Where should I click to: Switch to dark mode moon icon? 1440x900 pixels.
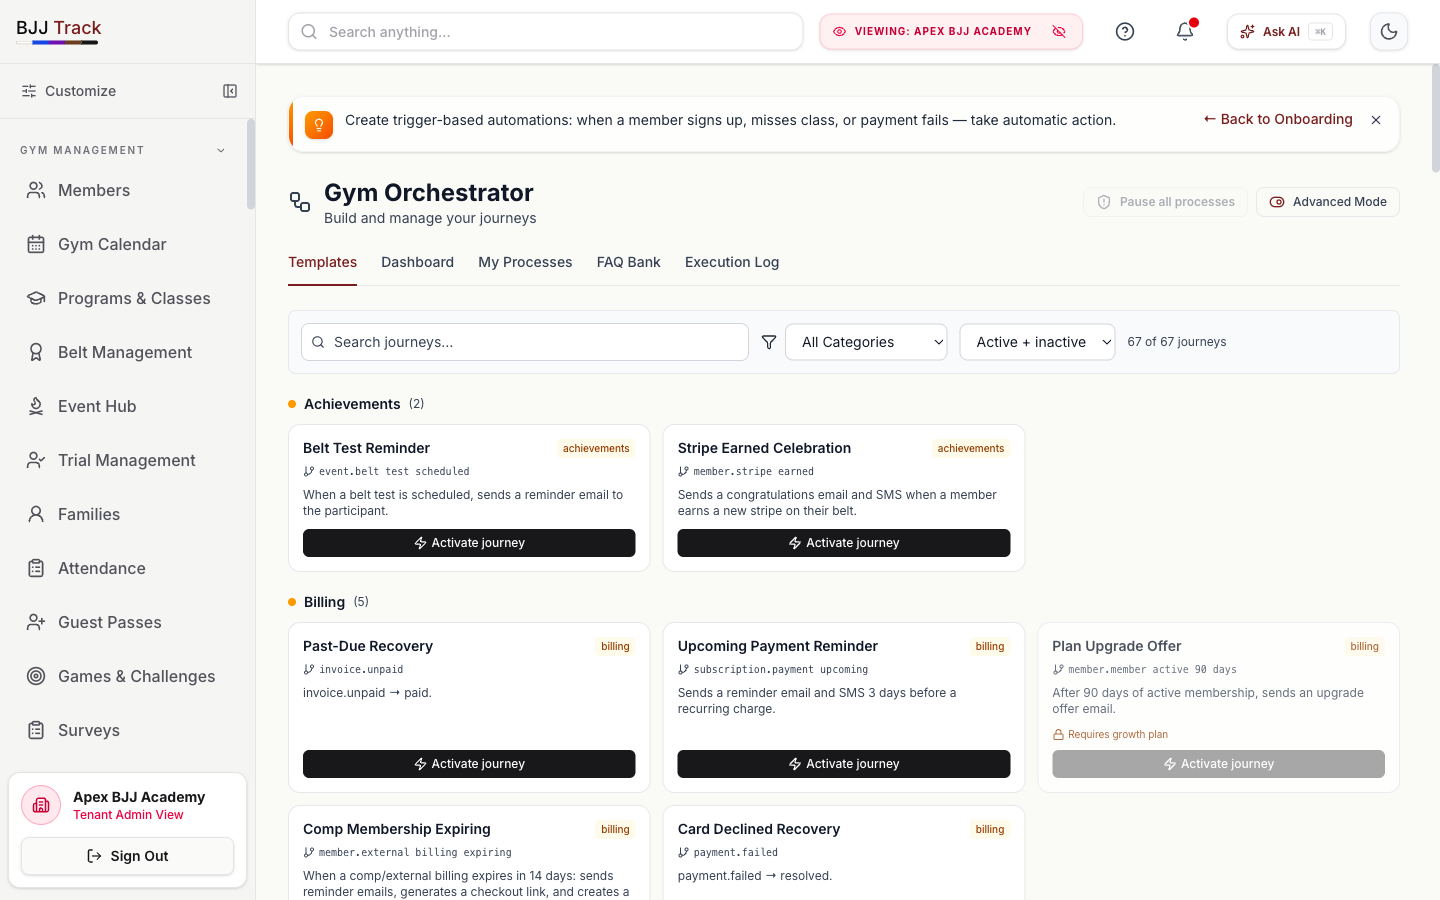(x=1389, y=32)
